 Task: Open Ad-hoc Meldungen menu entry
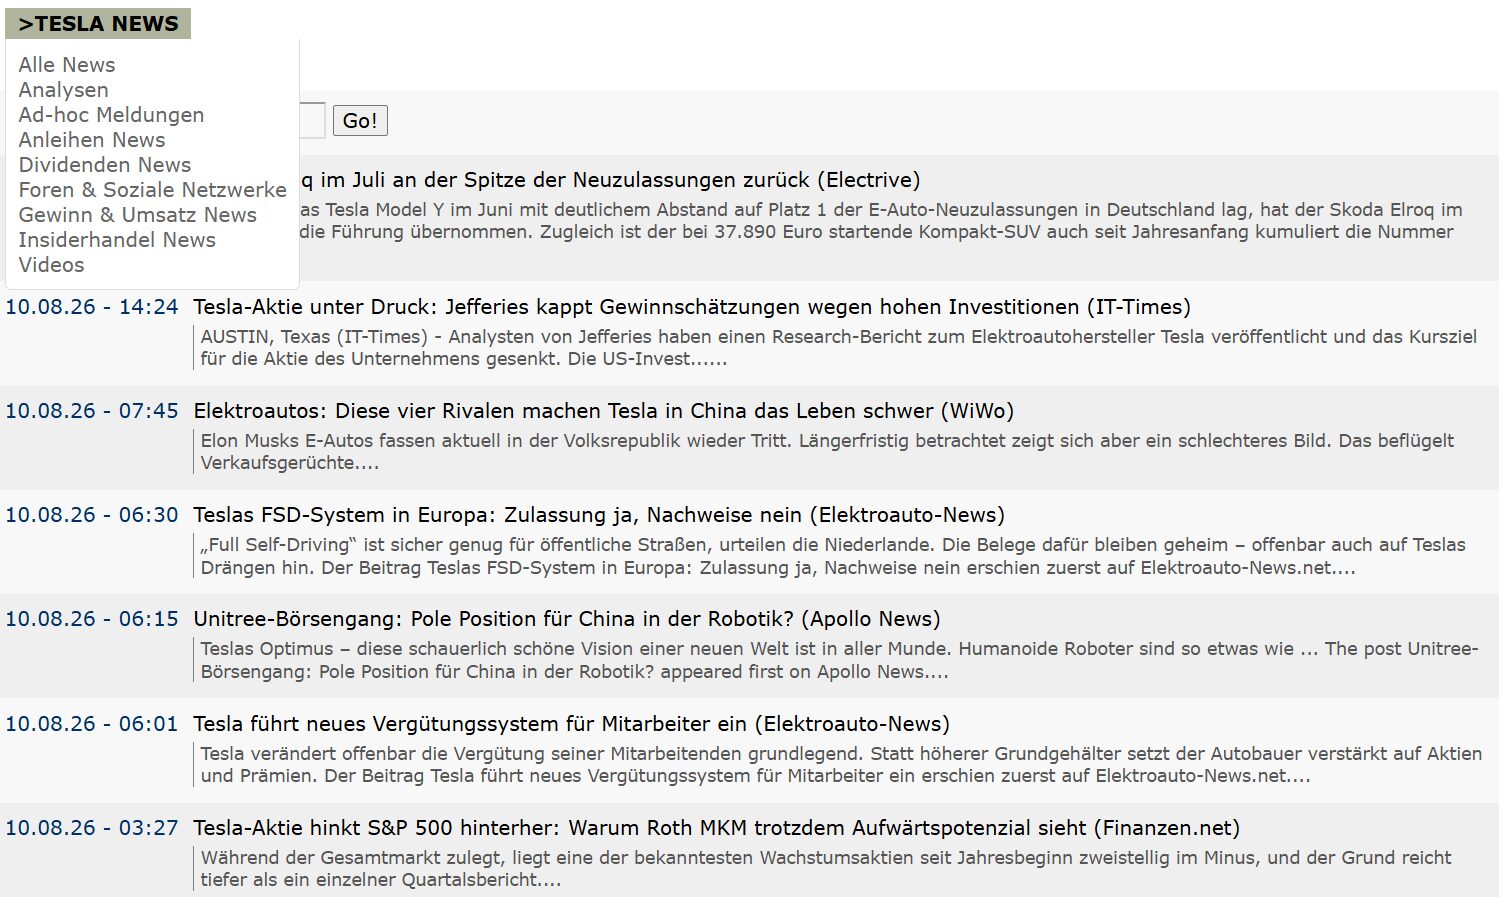pyautogui.click(x=111, y=115)
